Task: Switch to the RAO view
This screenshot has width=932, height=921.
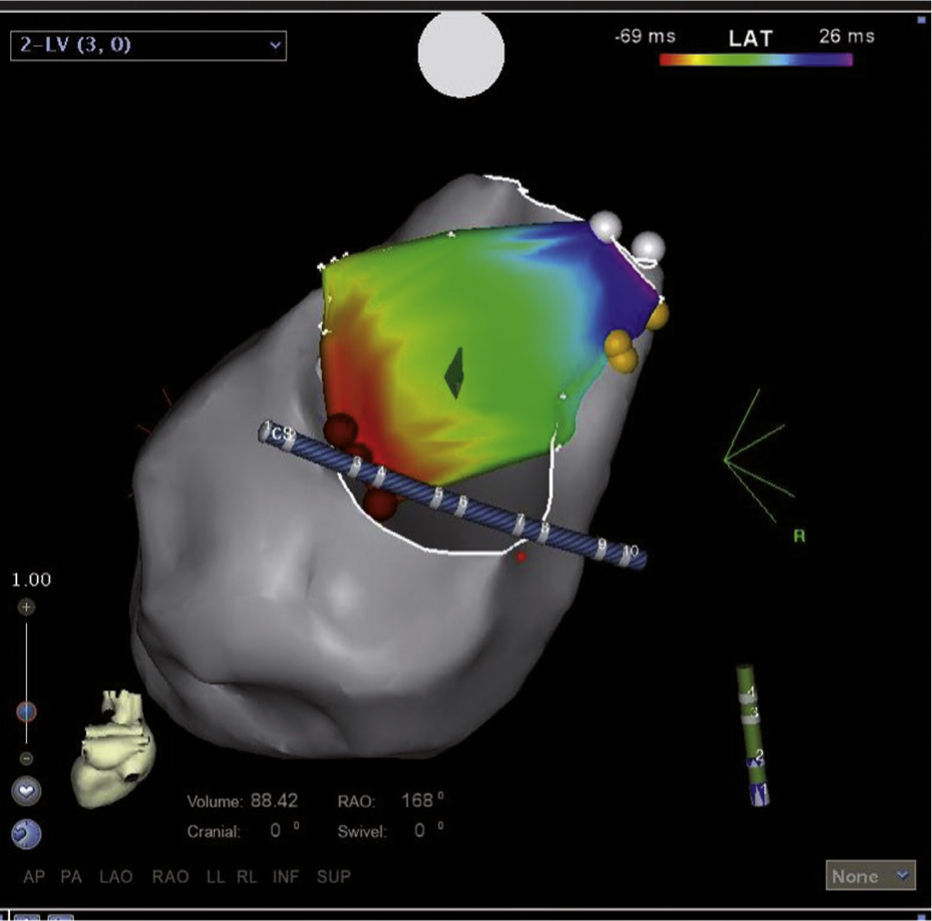Action: (x=170, y=877)
